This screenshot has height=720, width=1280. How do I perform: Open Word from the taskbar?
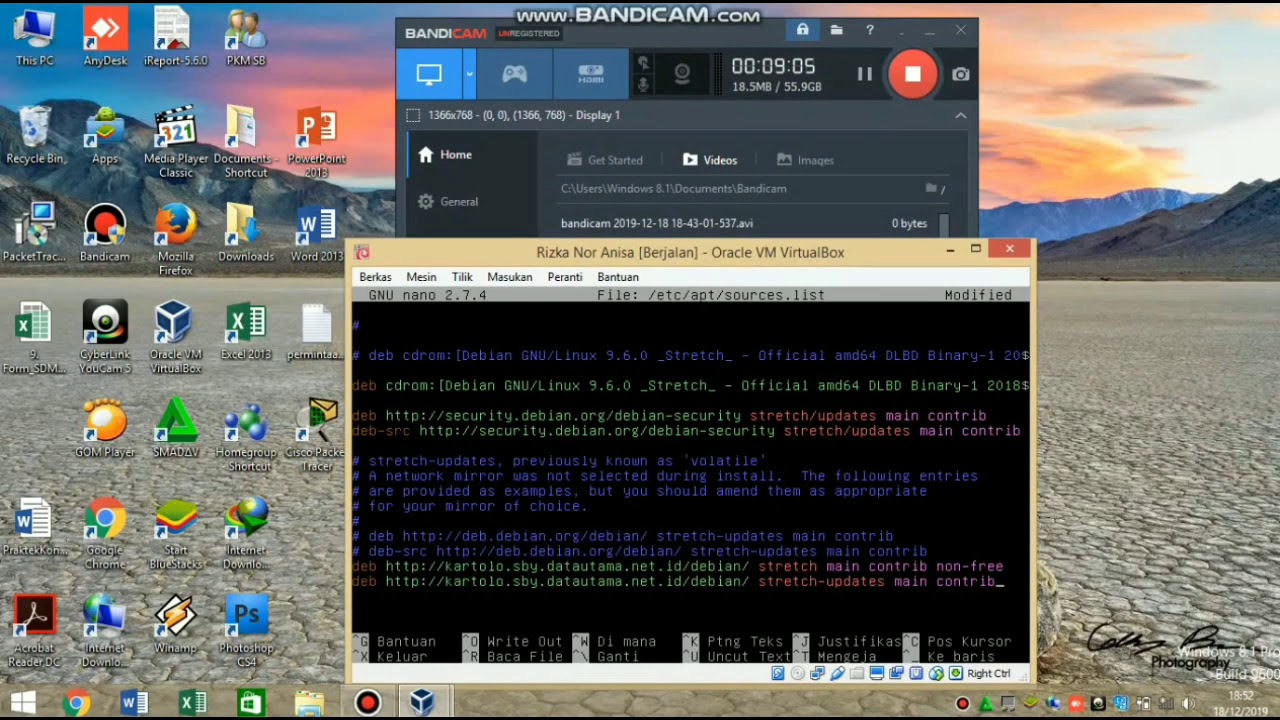tap(134, 703)
